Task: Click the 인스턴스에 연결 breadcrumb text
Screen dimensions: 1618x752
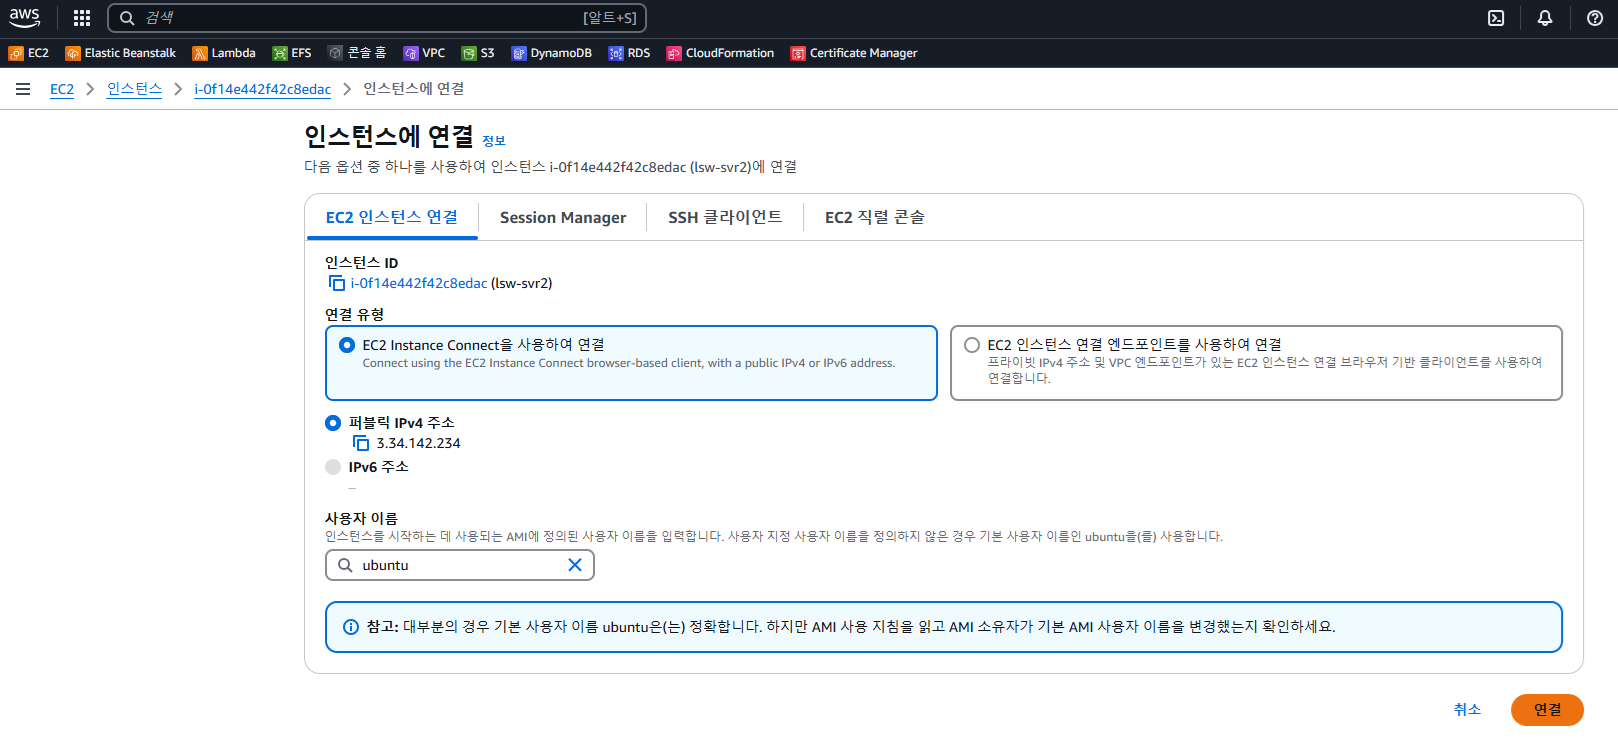Action: pyautogui.click(x=414, y=89)
